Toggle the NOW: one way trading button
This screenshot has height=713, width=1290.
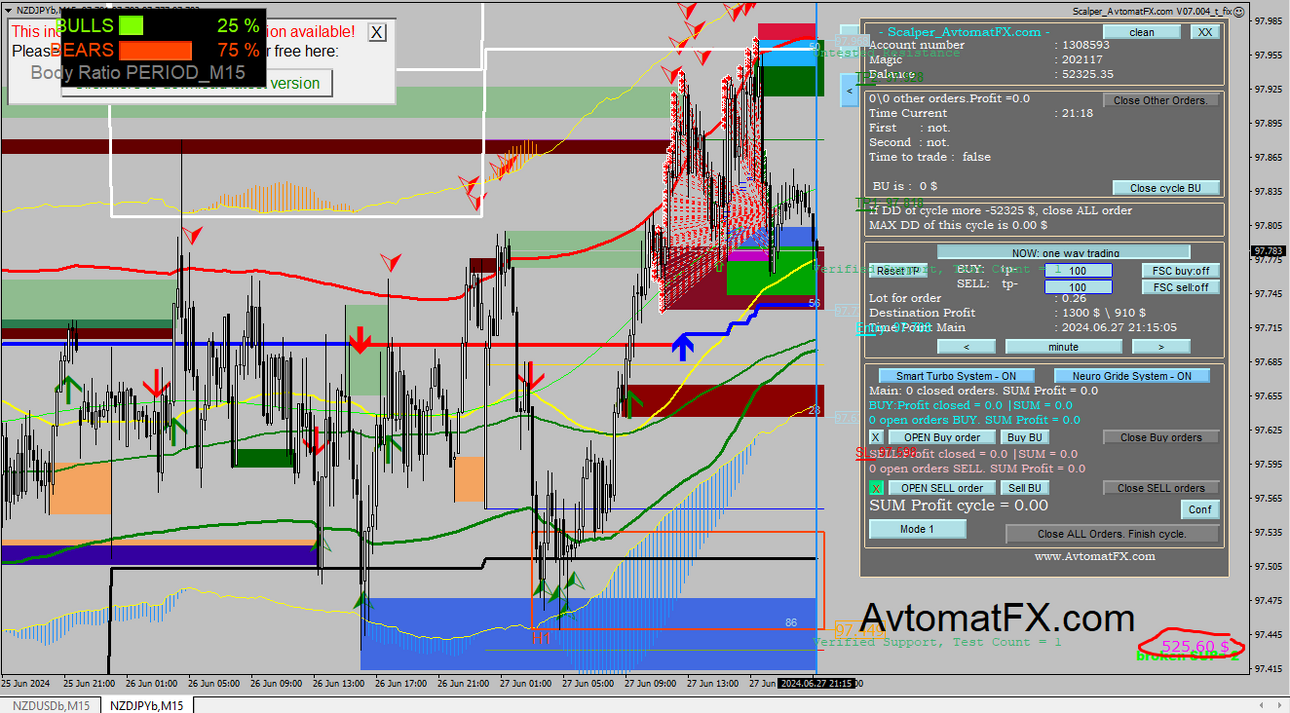pos(1064,253)
